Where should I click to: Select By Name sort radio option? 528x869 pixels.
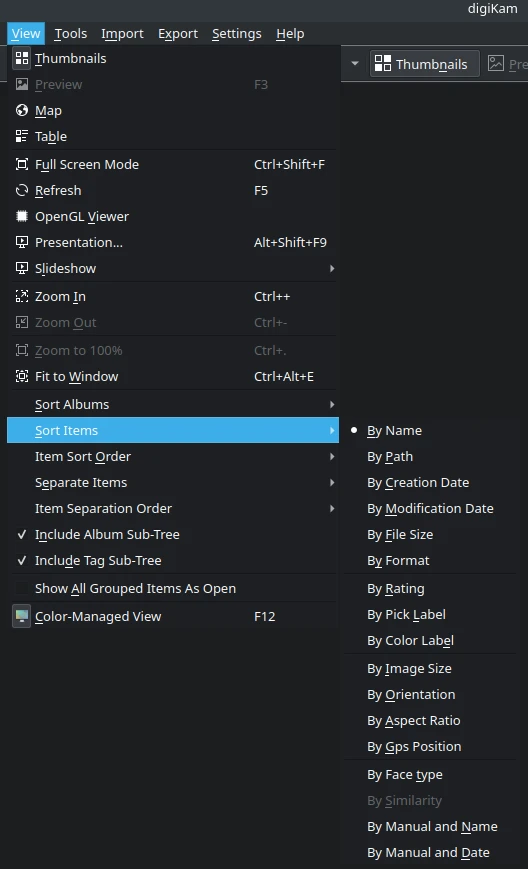pos(354,430)
